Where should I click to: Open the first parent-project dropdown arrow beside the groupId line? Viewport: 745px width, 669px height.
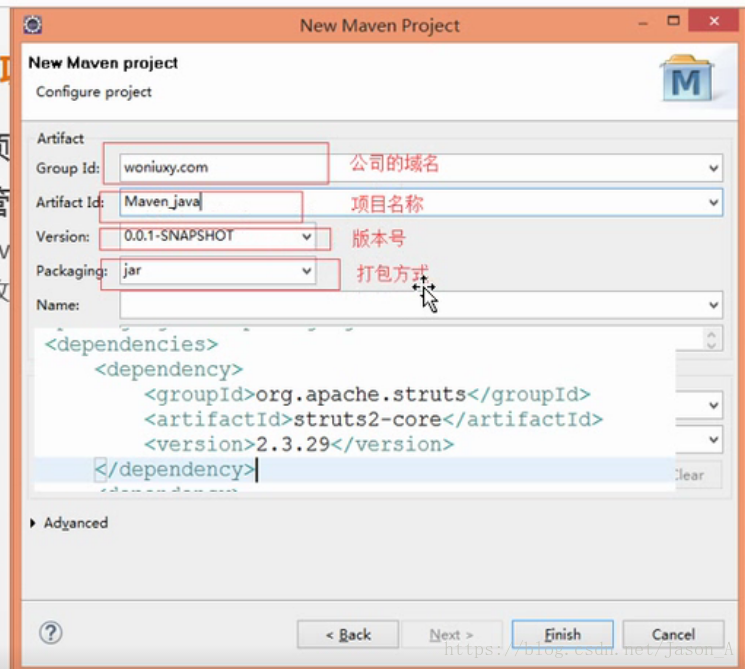coord(713,405)
